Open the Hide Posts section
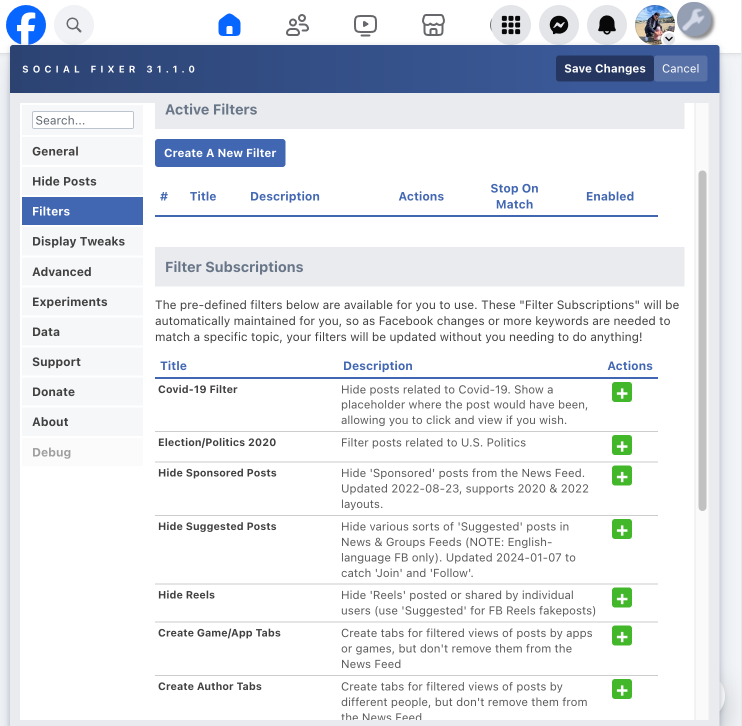 tap(64, 181)
